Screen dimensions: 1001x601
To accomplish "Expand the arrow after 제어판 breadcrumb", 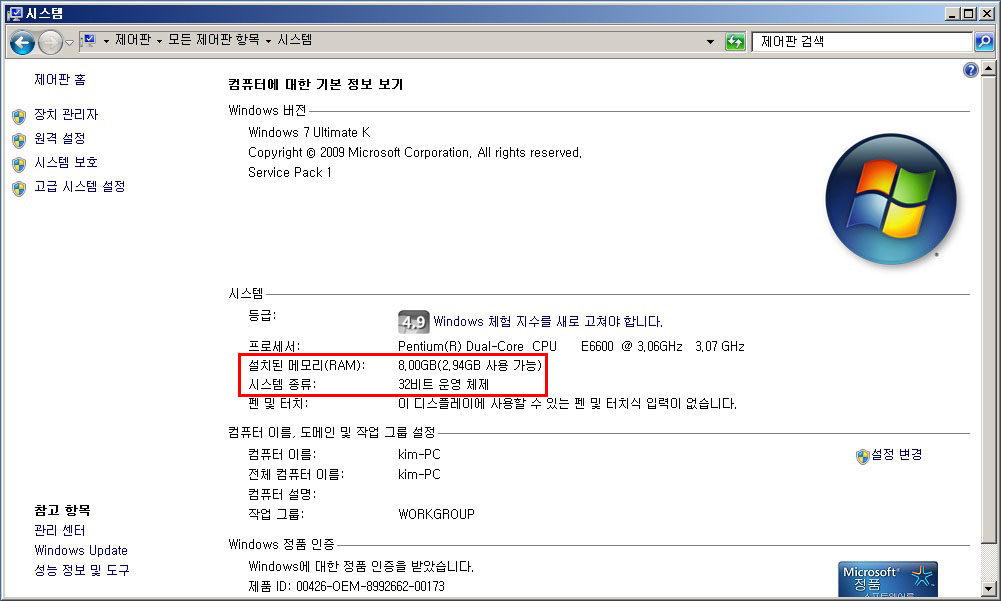I will tap(158, 41).
